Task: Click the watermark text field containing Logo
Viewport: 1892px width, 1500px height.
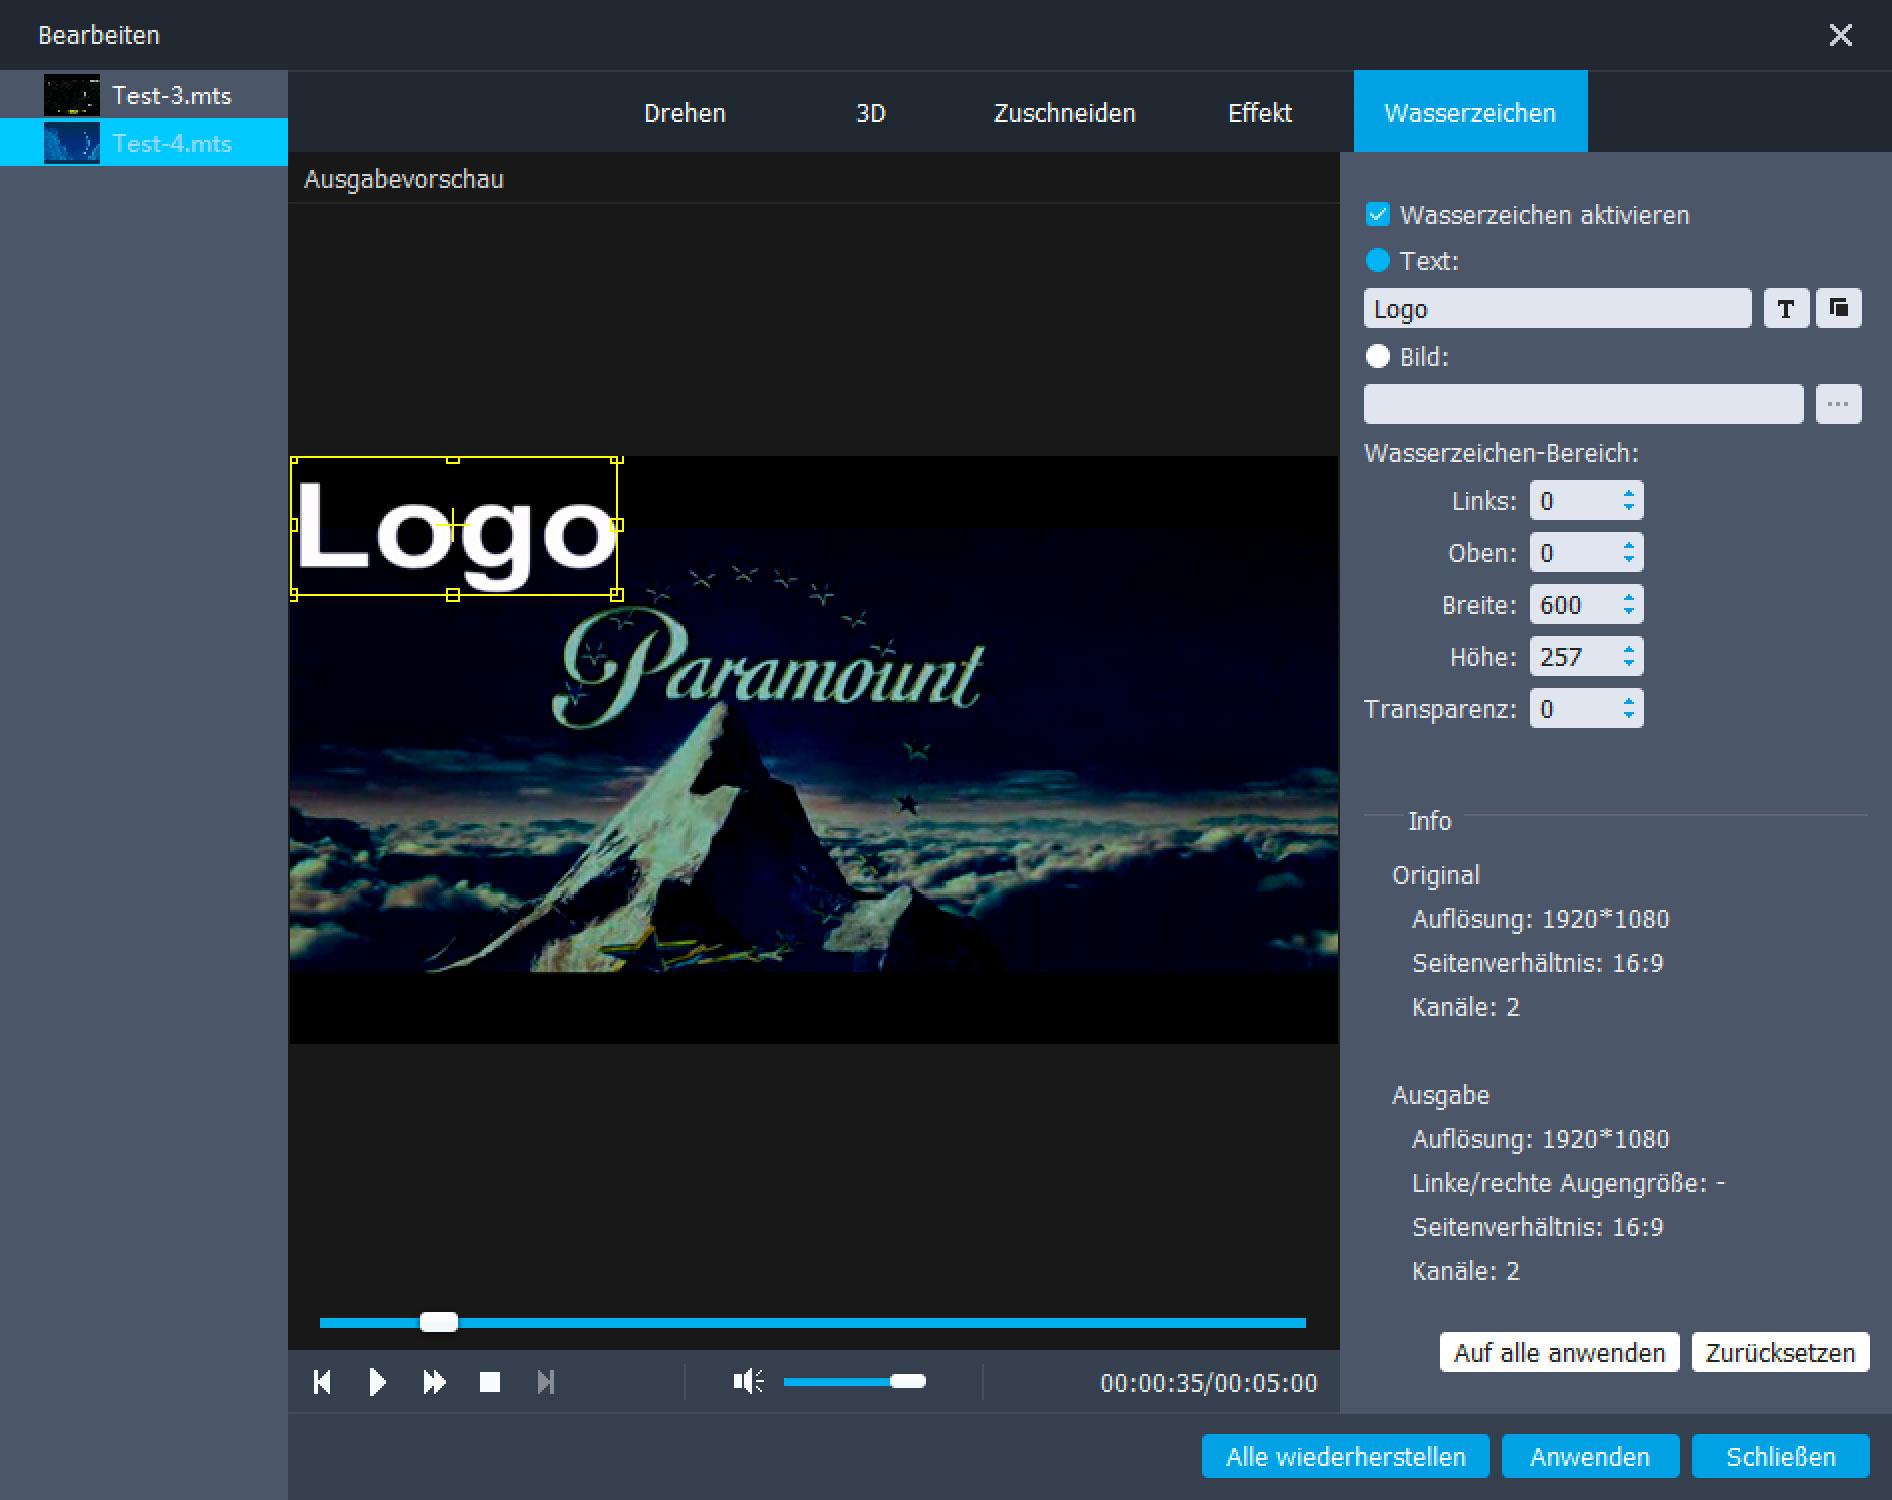Action: pyautogui.click(x=1557, y=308)
